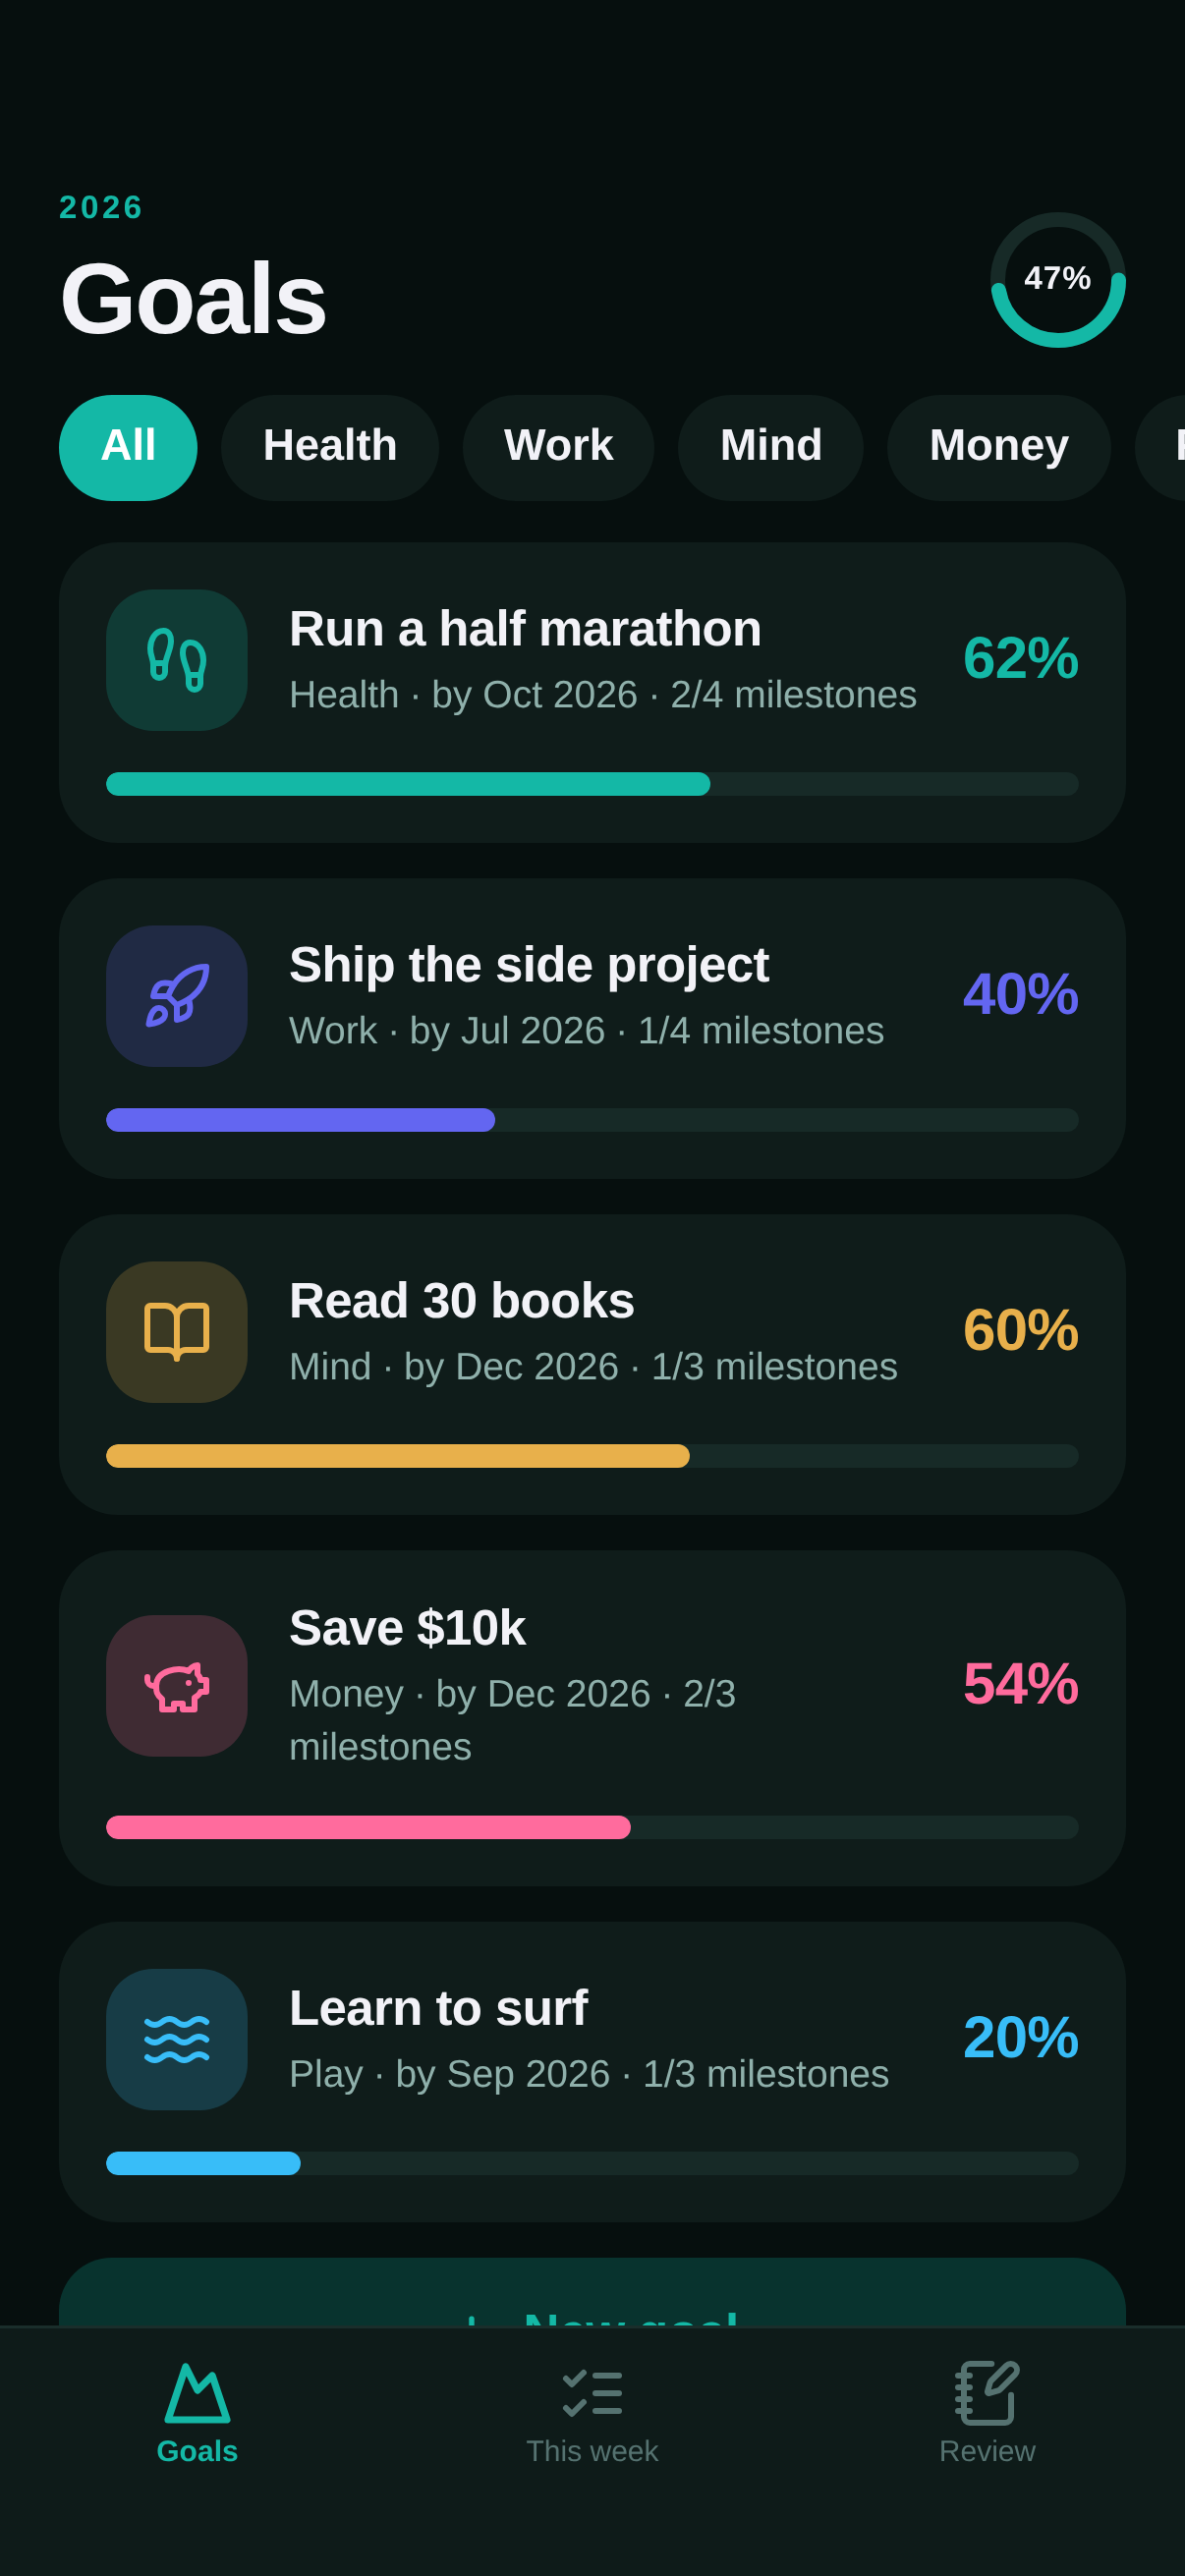The image size is (1185, 2576).
Task: Tap the piggy bank icon
Action: tap(177, 1686)
